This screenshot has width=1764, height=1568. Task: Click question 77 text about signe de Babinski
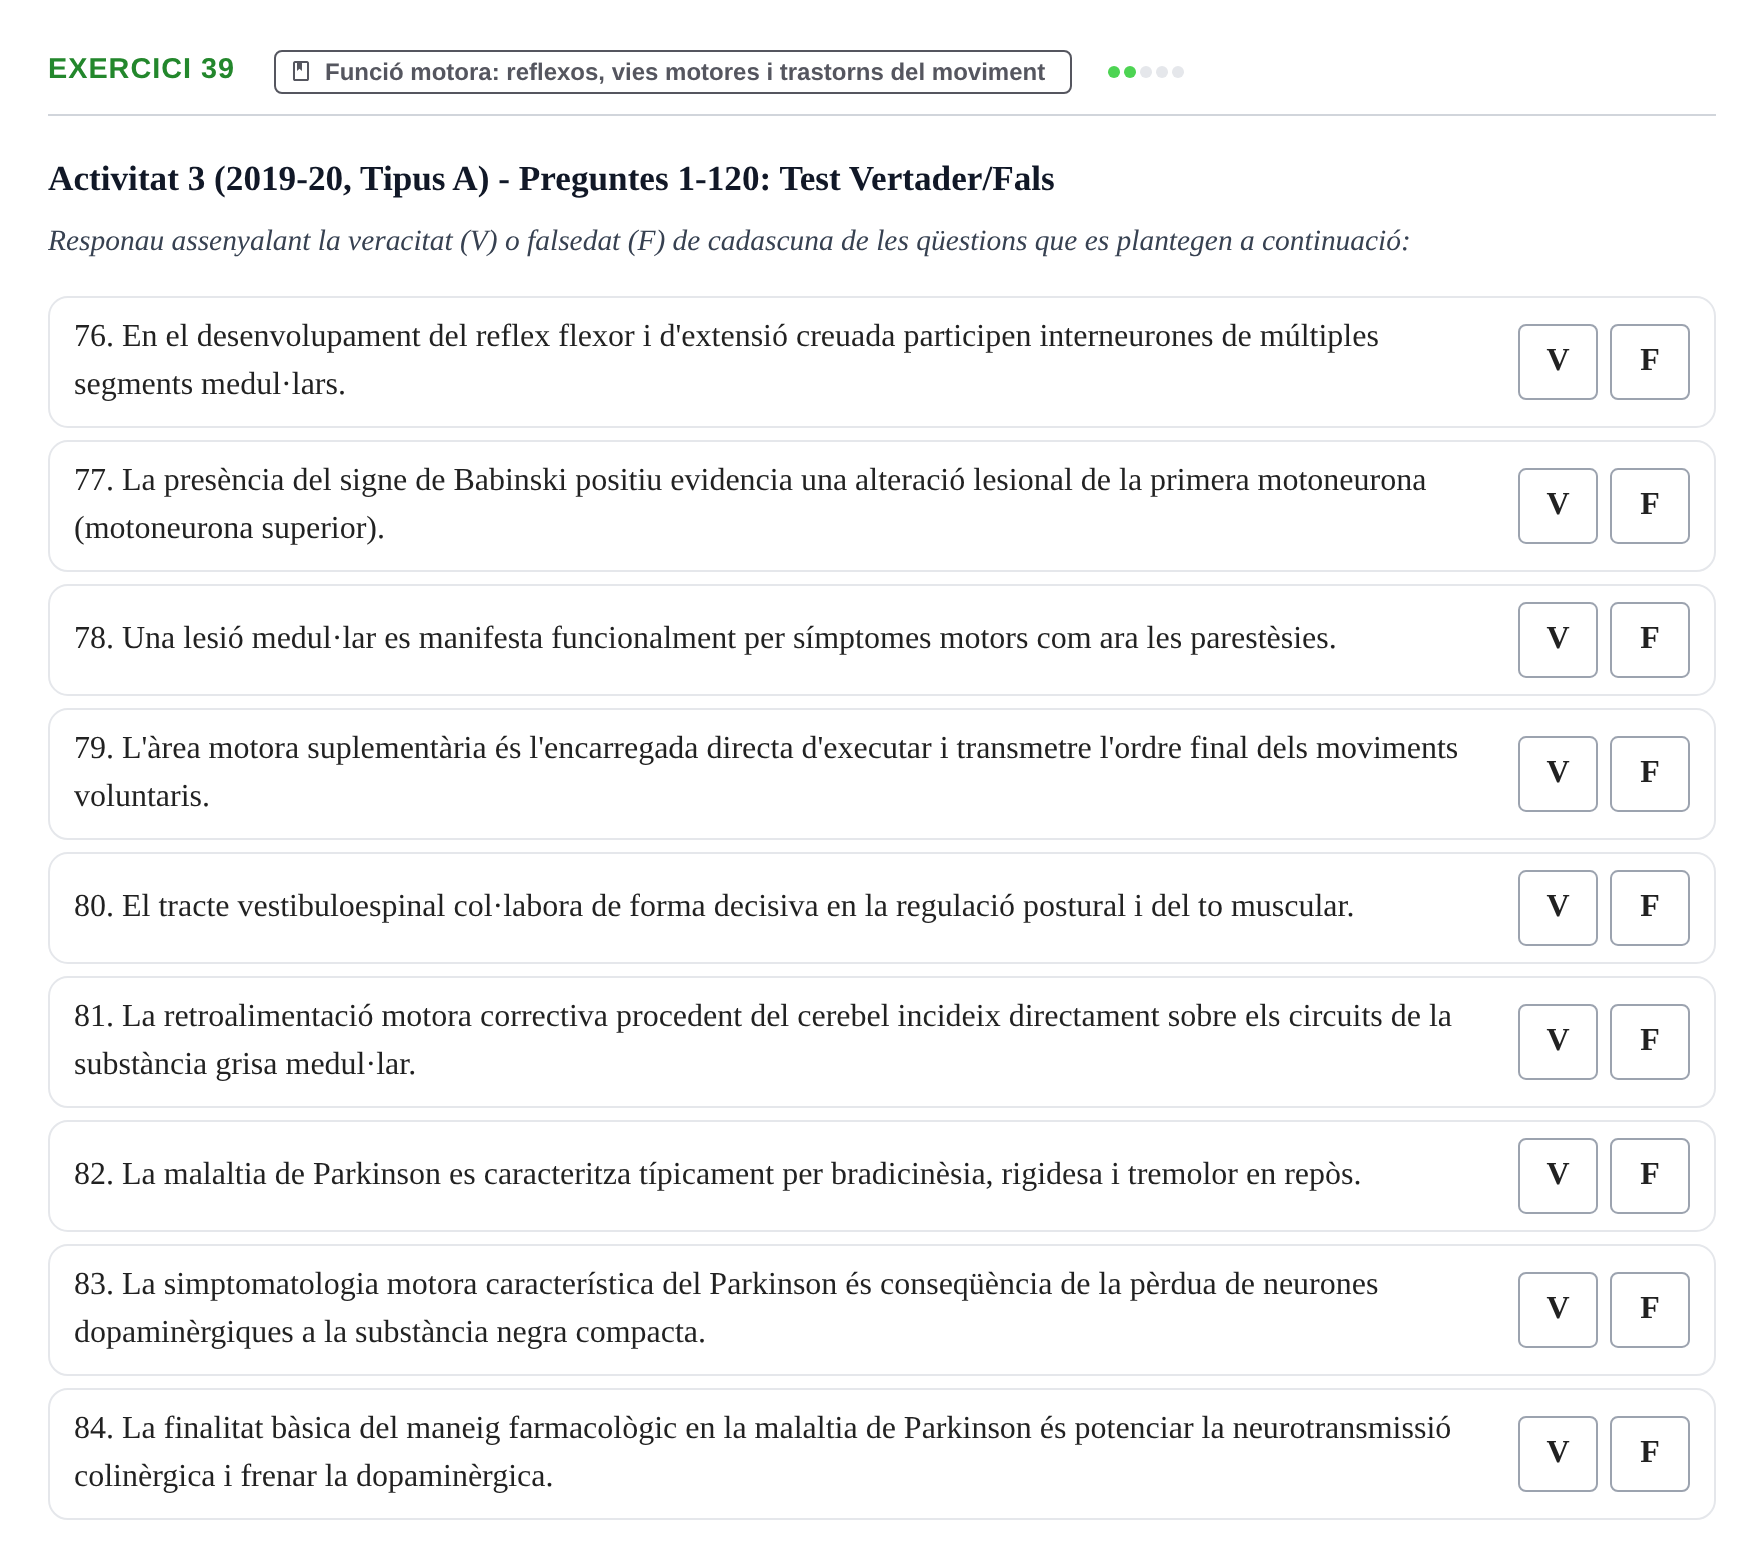[x=750, y=504]
